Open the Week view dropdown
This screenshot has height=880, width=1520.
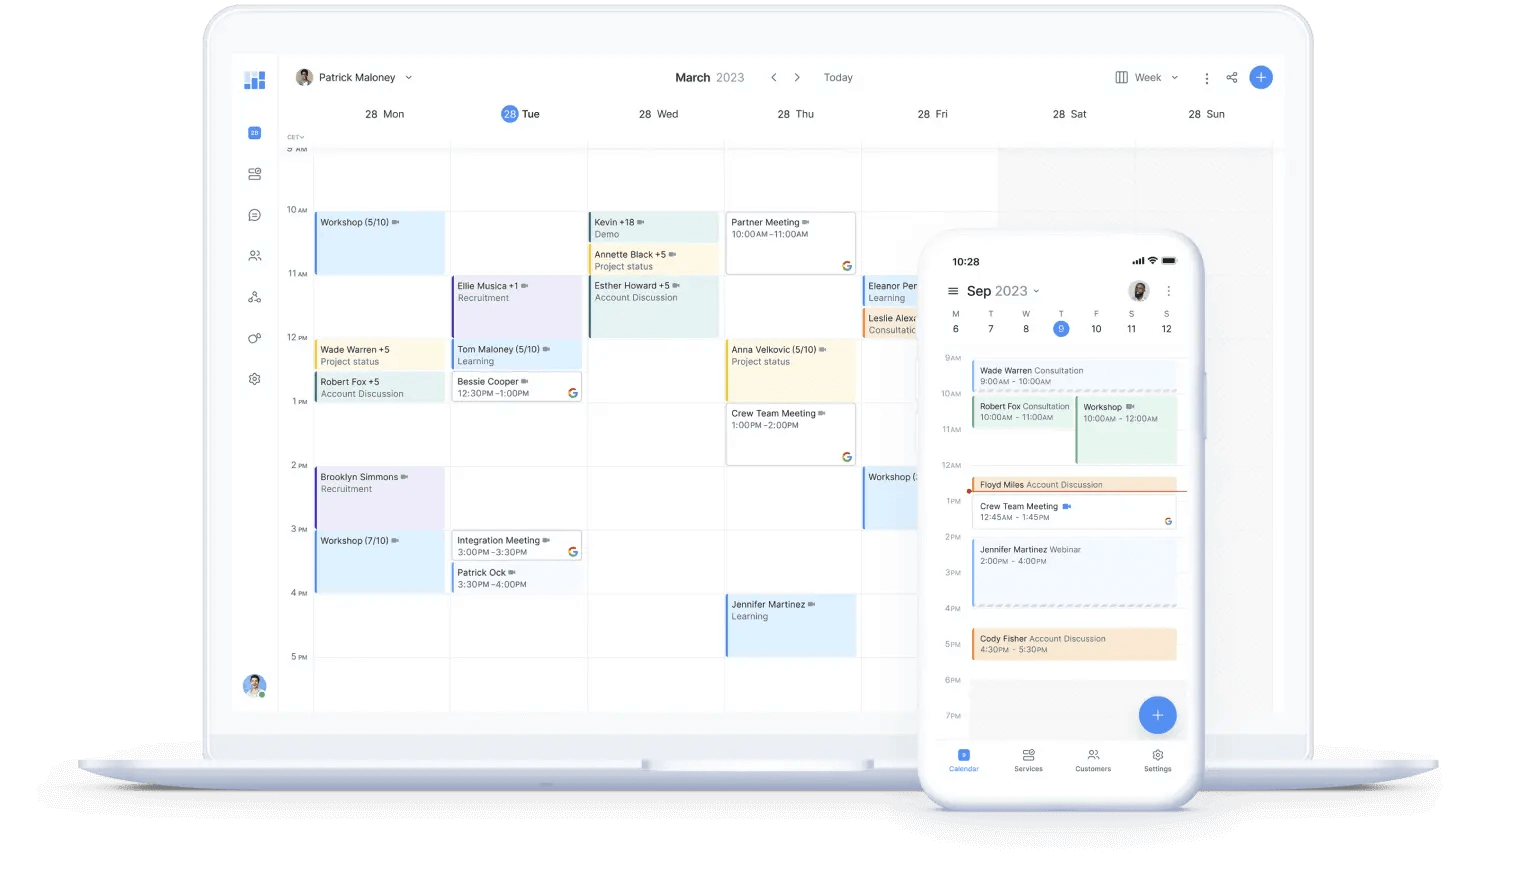[x=1147, y=78]
